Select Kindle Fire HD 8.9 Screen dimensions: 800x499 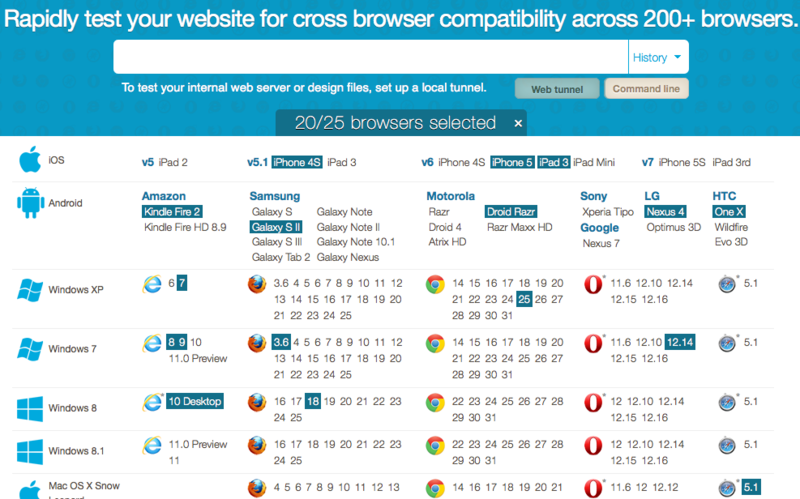[x=185, y=227]
